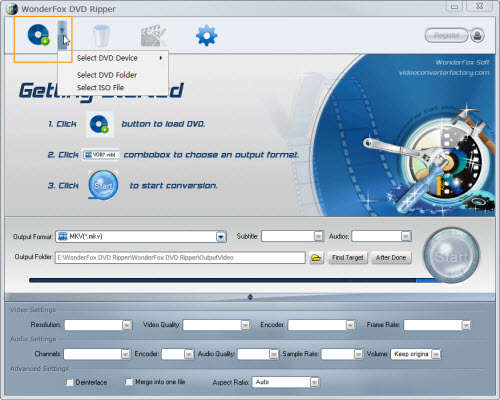The image size is (500, 400).
Task: Open the Resolution dropdown
Action: (x=98, y=325)
